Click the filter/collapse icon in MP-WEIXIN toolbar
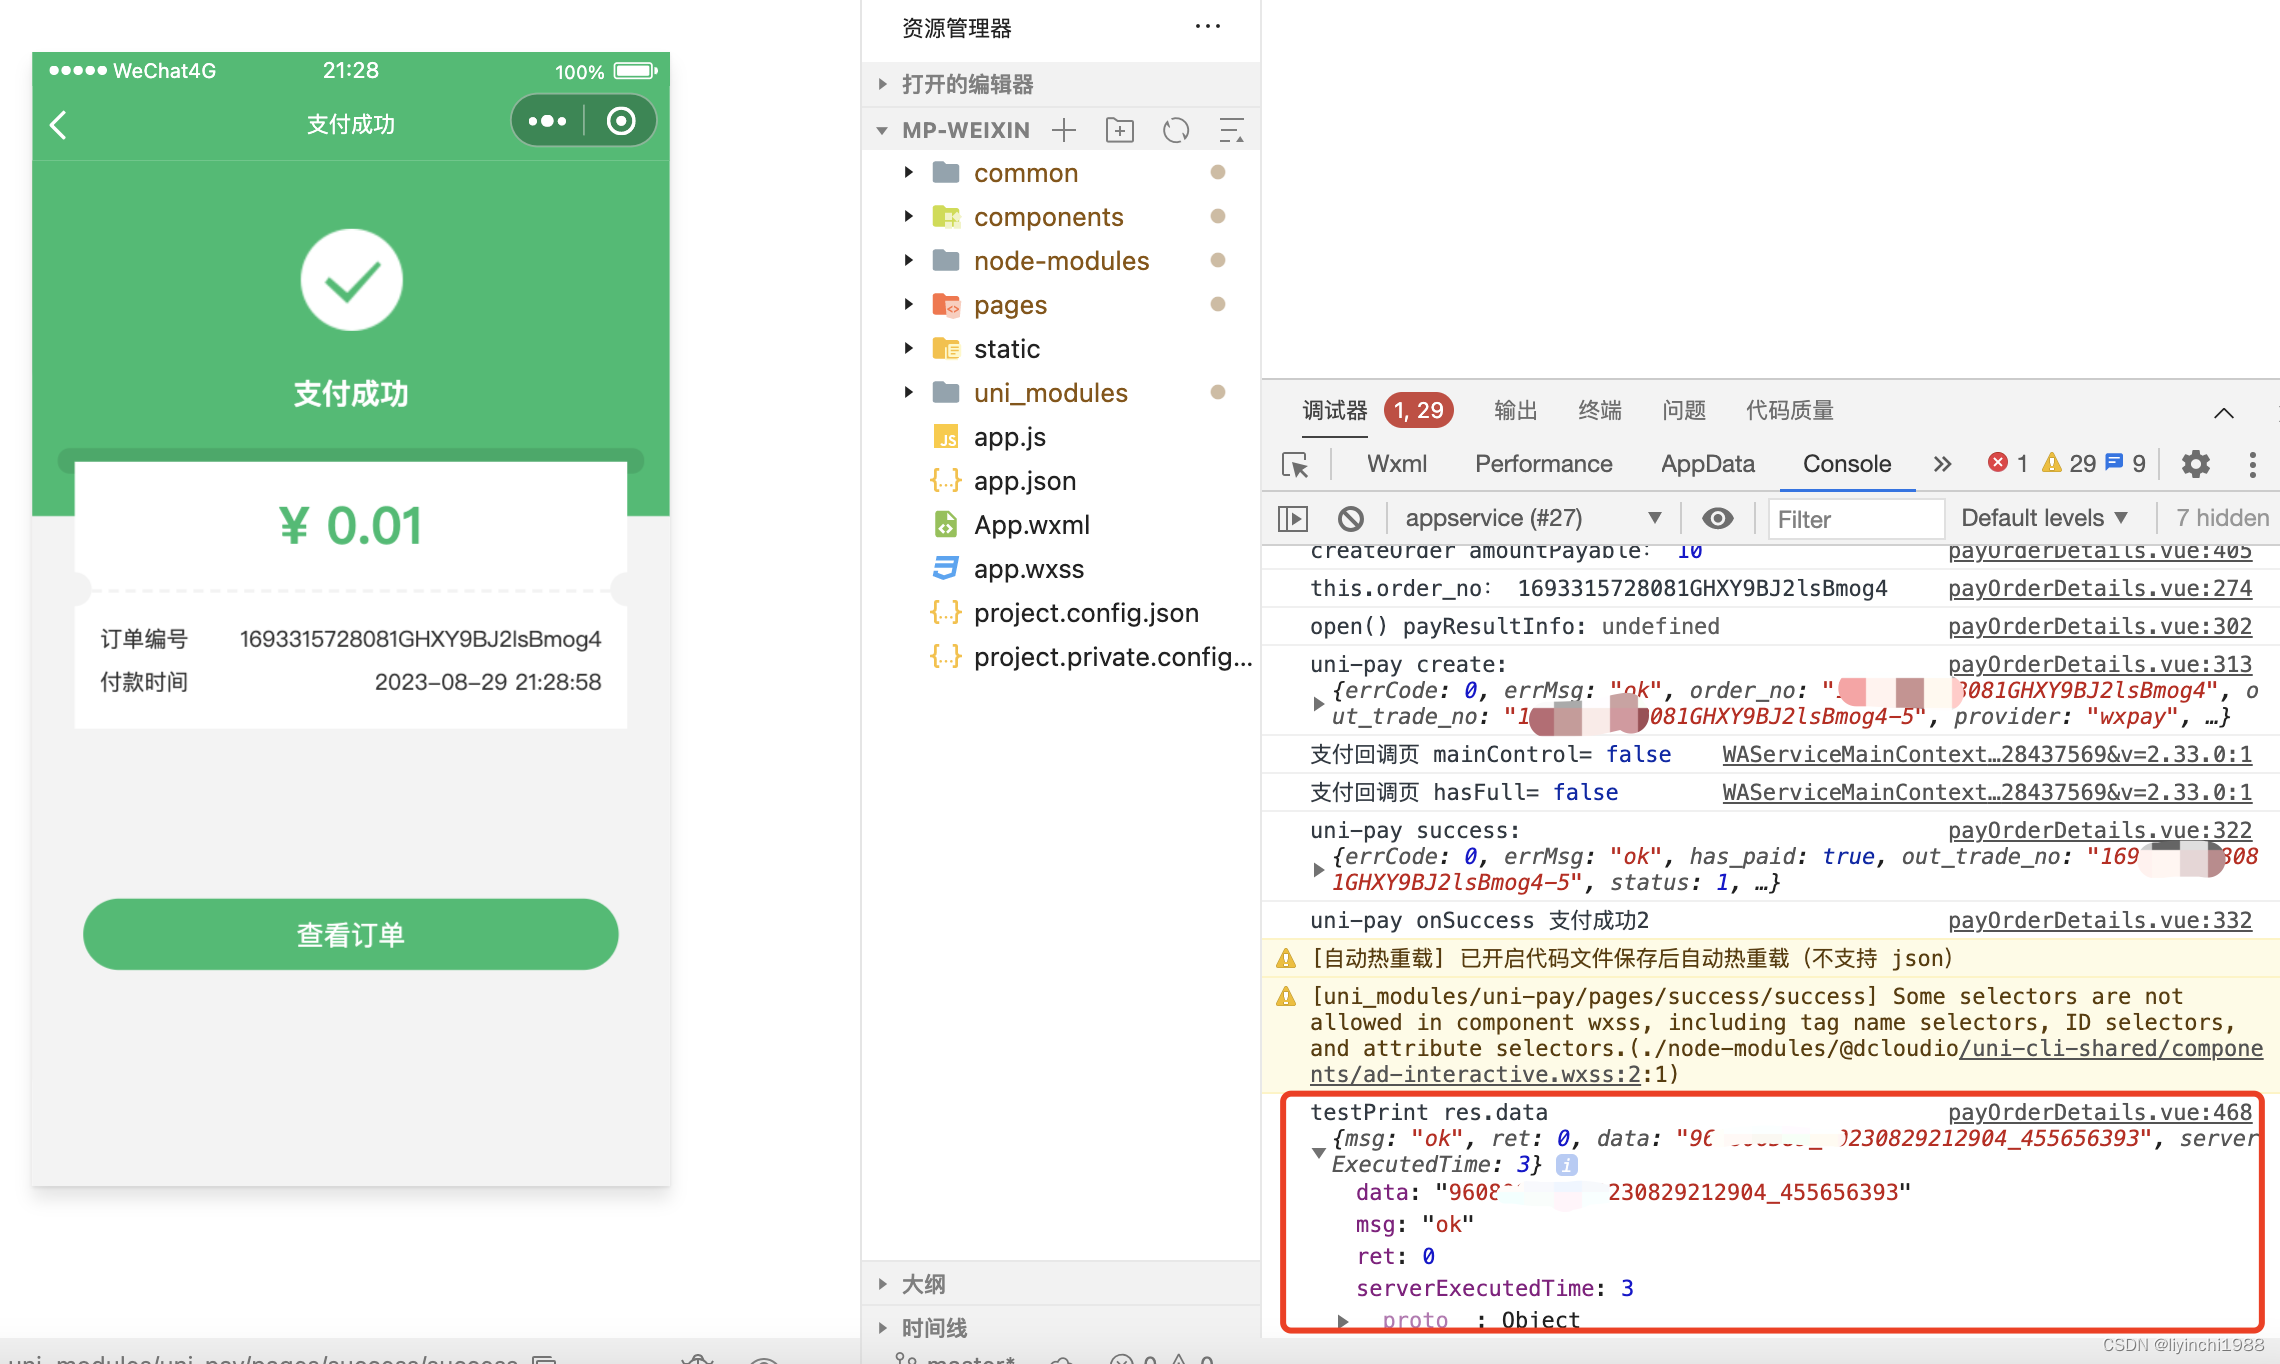This screenshot has width=2280, height=1364. pos(1231,130)
